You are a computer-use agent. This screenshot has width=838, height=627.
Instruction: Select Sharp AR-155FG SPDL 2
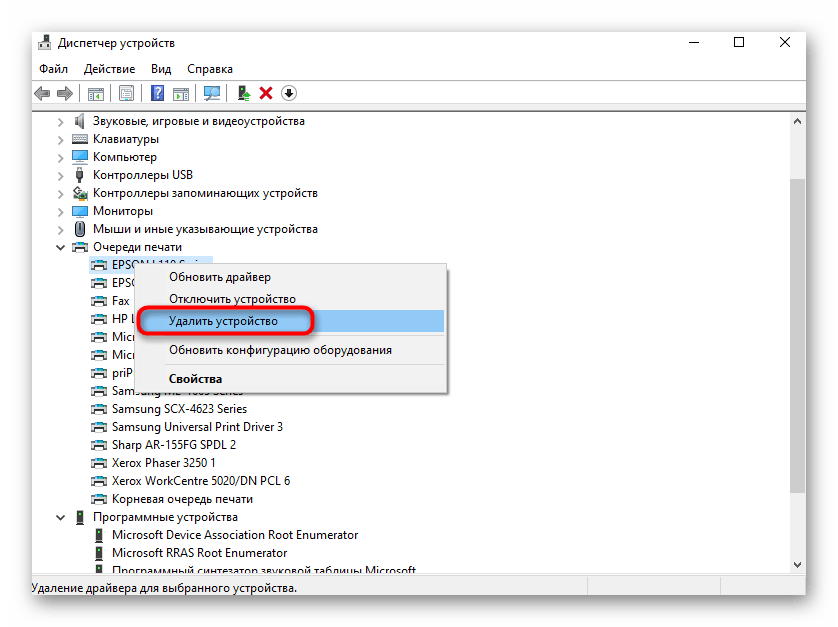point(174,445)
